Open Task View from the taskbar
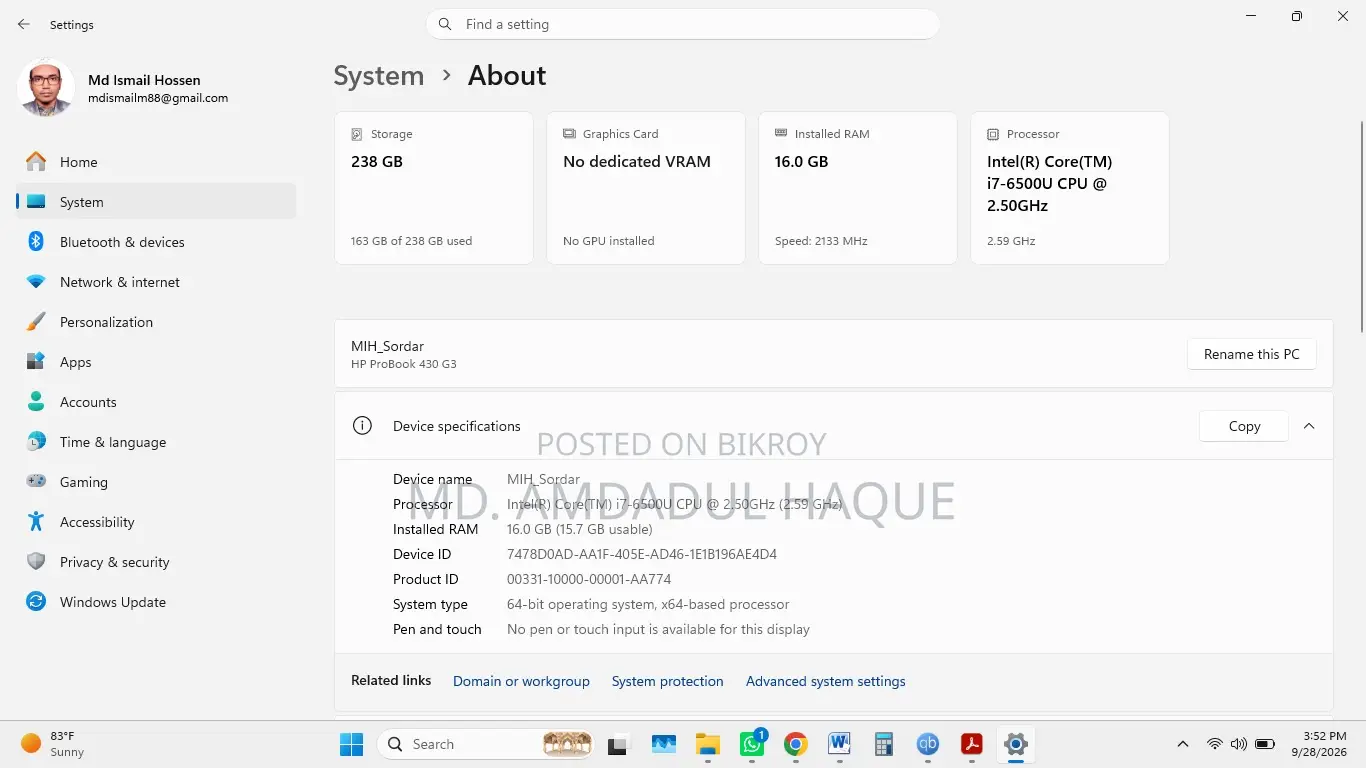1366x768 pixels. [618, 744]
